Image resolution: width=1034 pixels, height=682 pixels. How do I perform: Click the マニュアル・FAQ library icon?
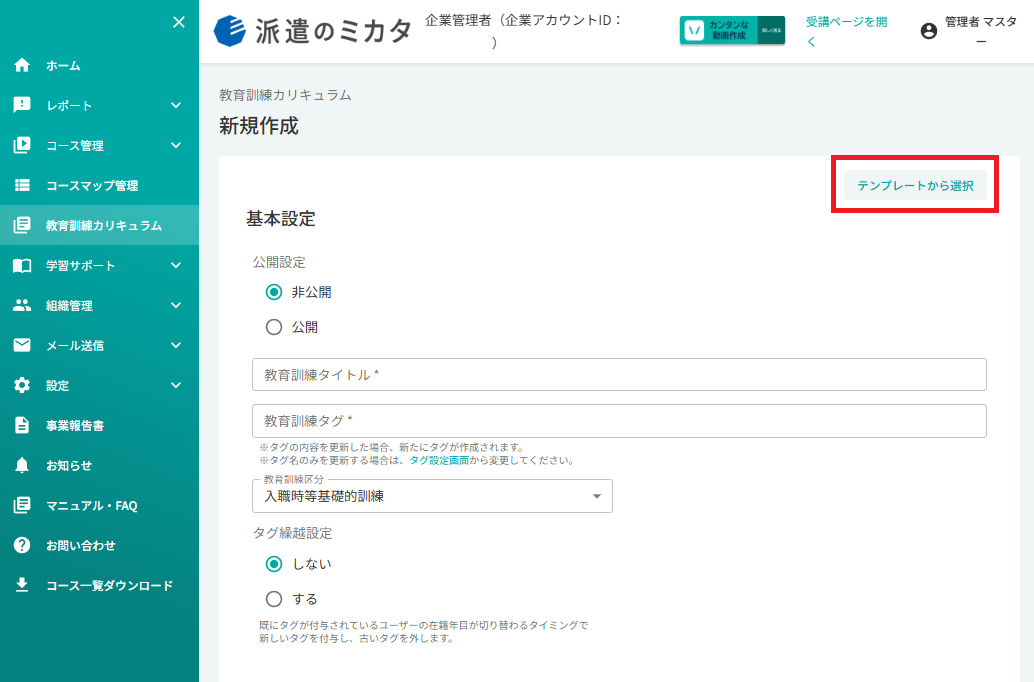[x=22, y=505]
